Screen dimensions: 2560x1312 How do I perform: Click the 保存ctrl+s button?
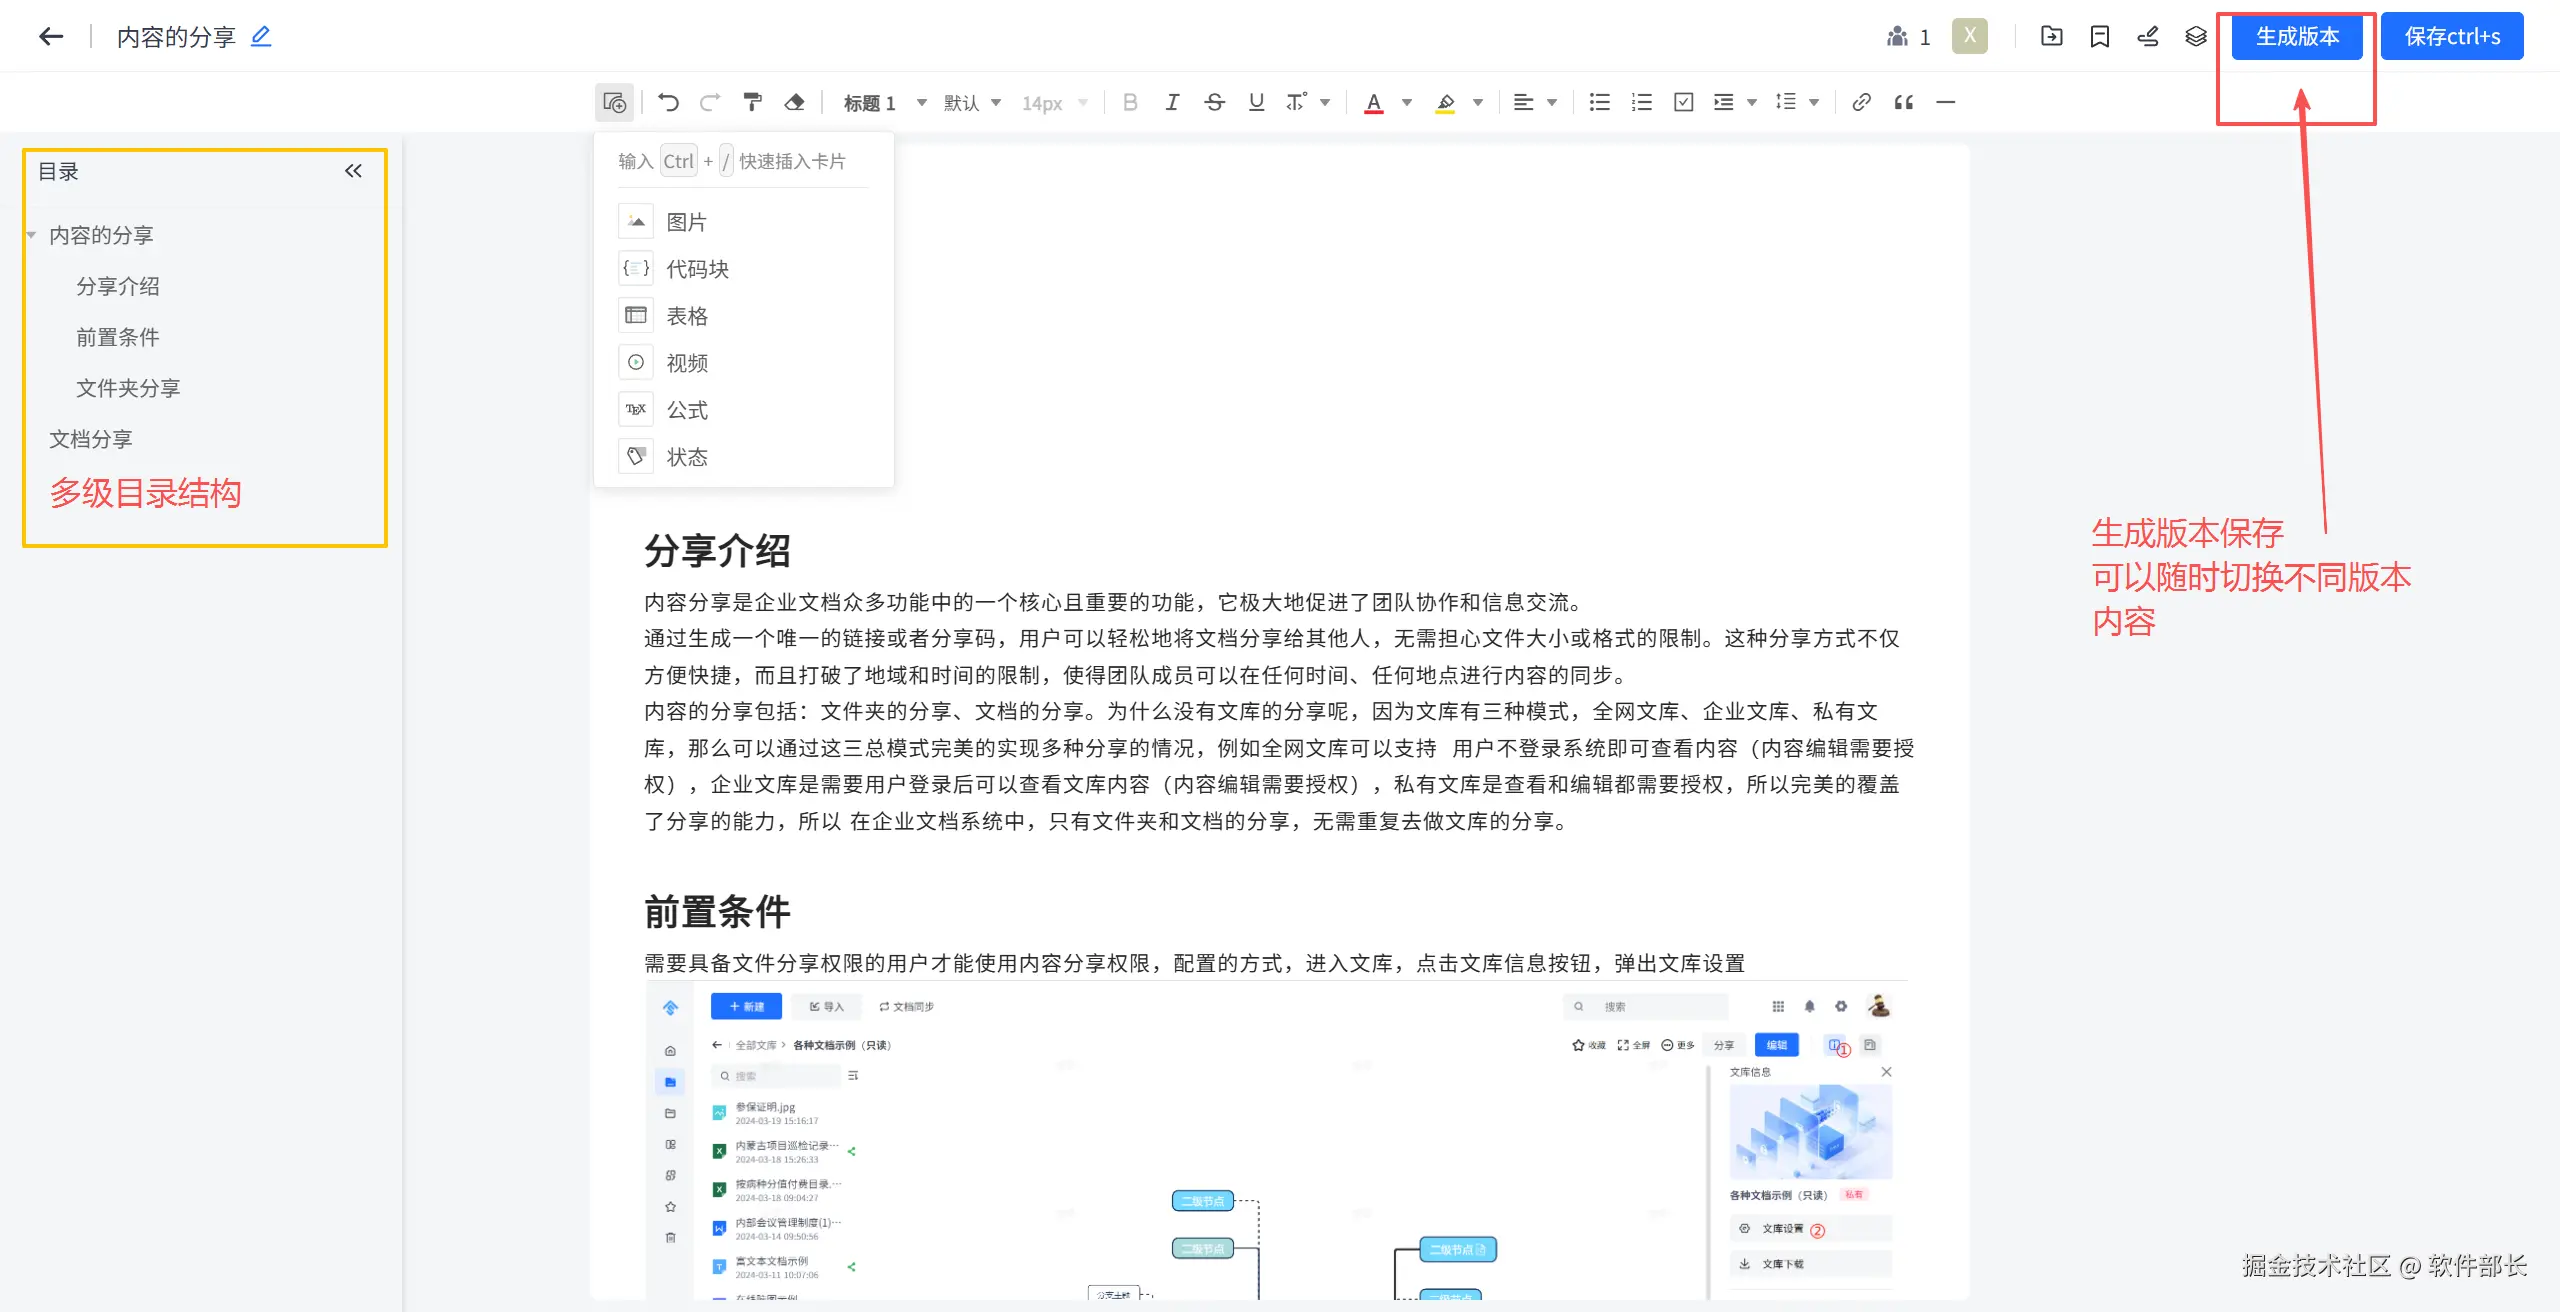point(2451,37)
